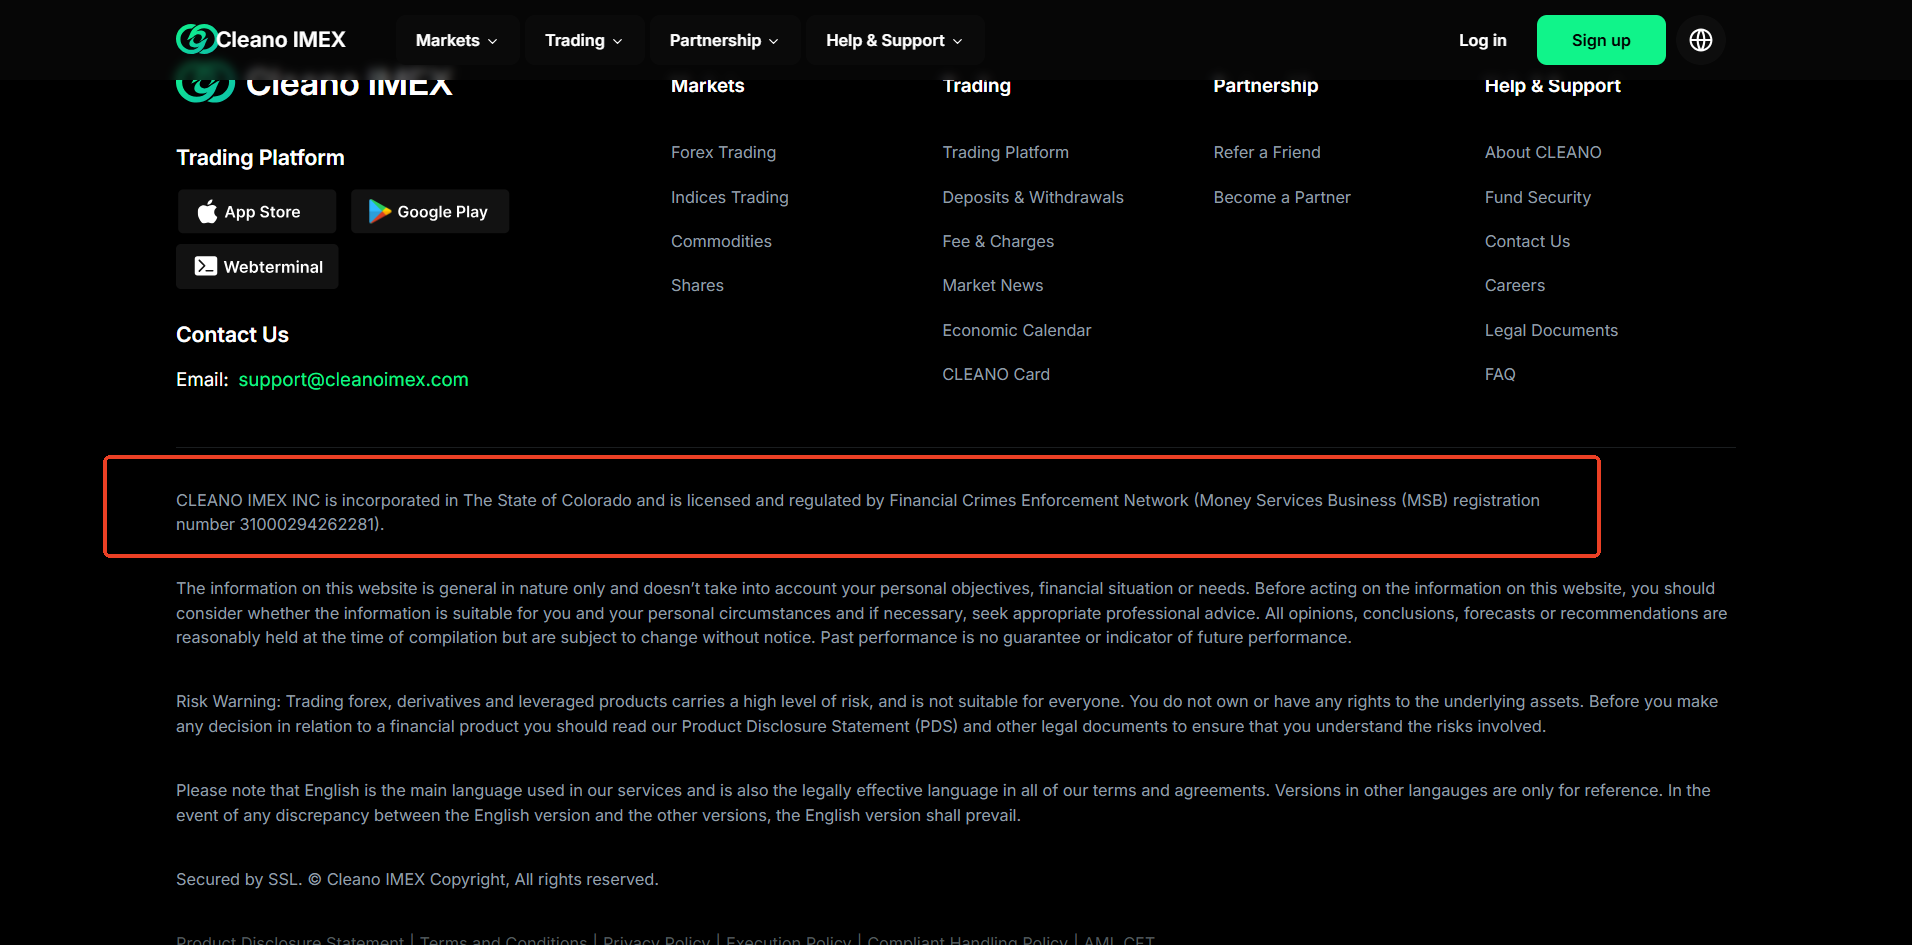The height and width of the screenshot is (945, 1912).
Task: Open the Fund Security link
Action: point(1538,197)
